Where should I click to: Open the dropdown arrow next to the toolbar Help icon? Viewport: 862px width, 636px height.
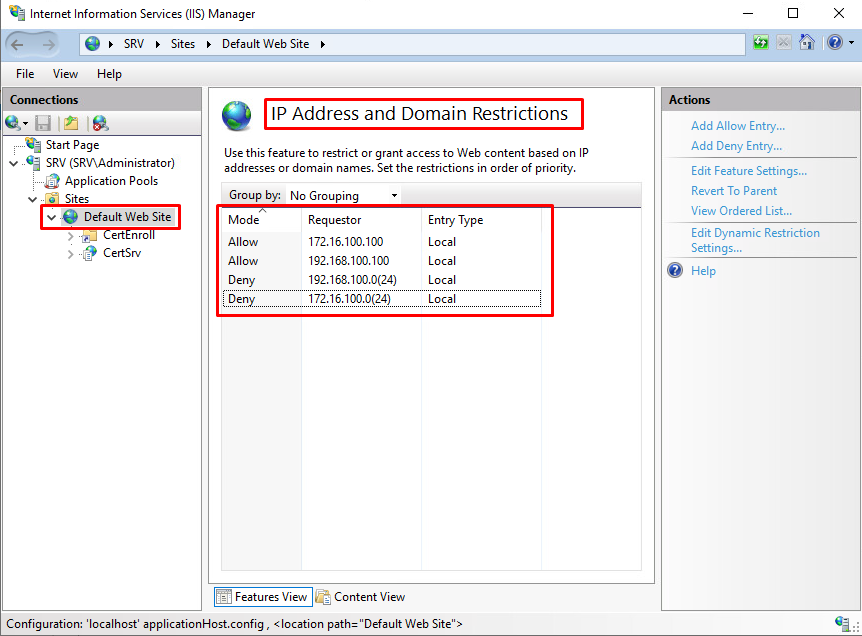click(851, 43)
